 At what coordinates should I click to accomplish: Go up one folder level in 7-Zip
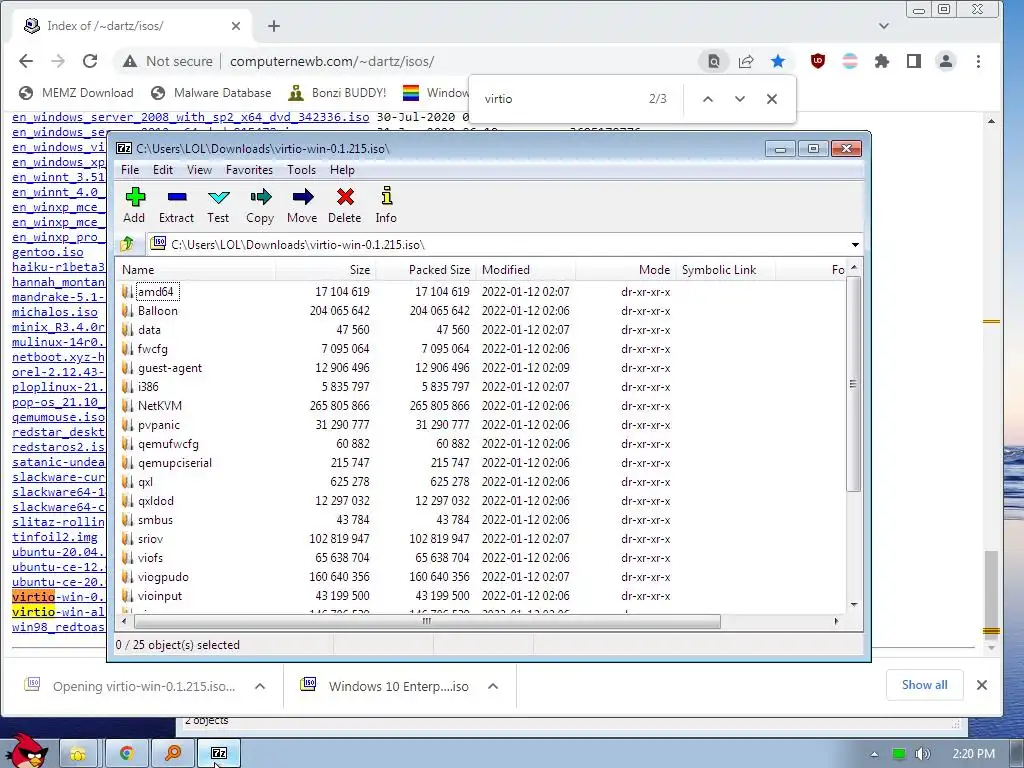coord(127,244)
